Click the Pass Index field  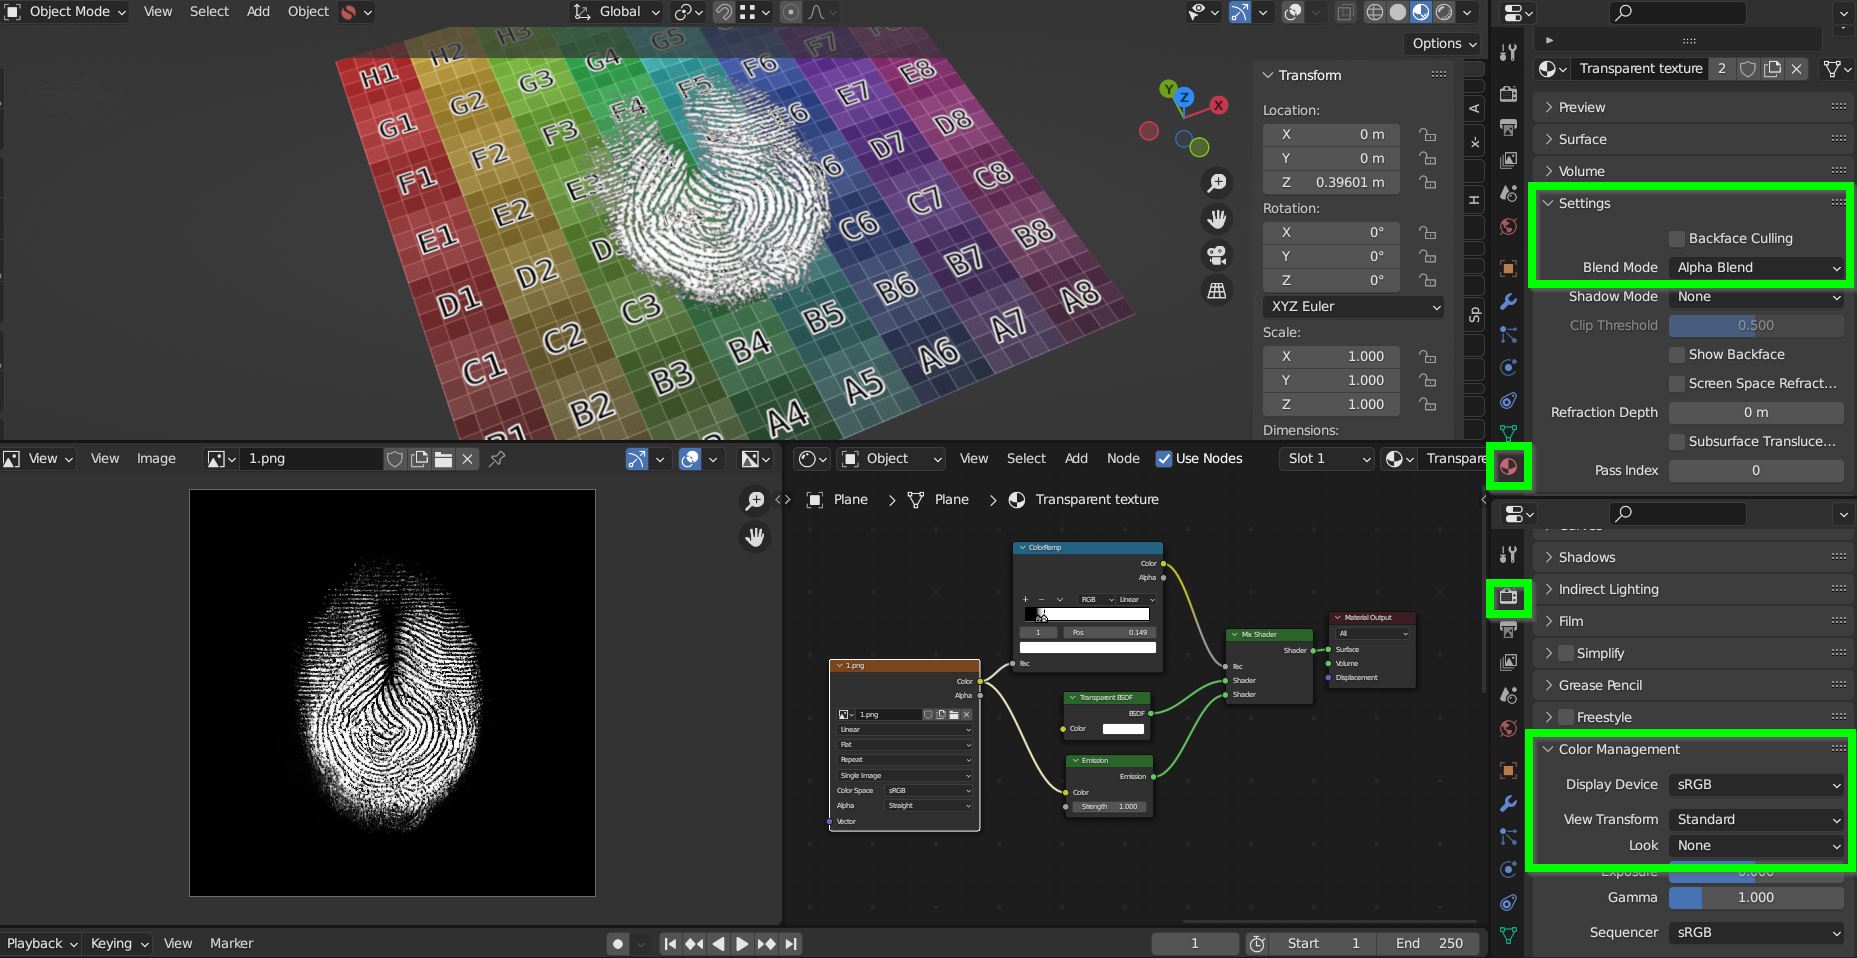[x=1756, y=470]
